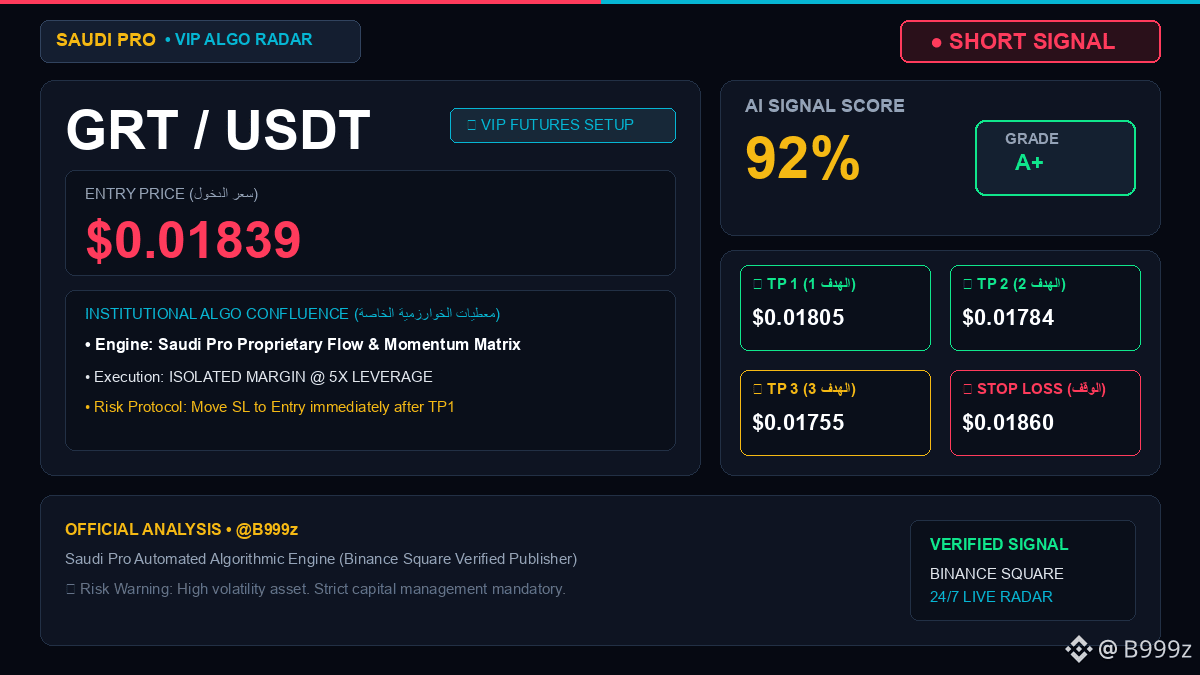Click the SHORT SIGNAL badge
The height and width of the screenshot is (675, 1200).
click(1030, 42)
